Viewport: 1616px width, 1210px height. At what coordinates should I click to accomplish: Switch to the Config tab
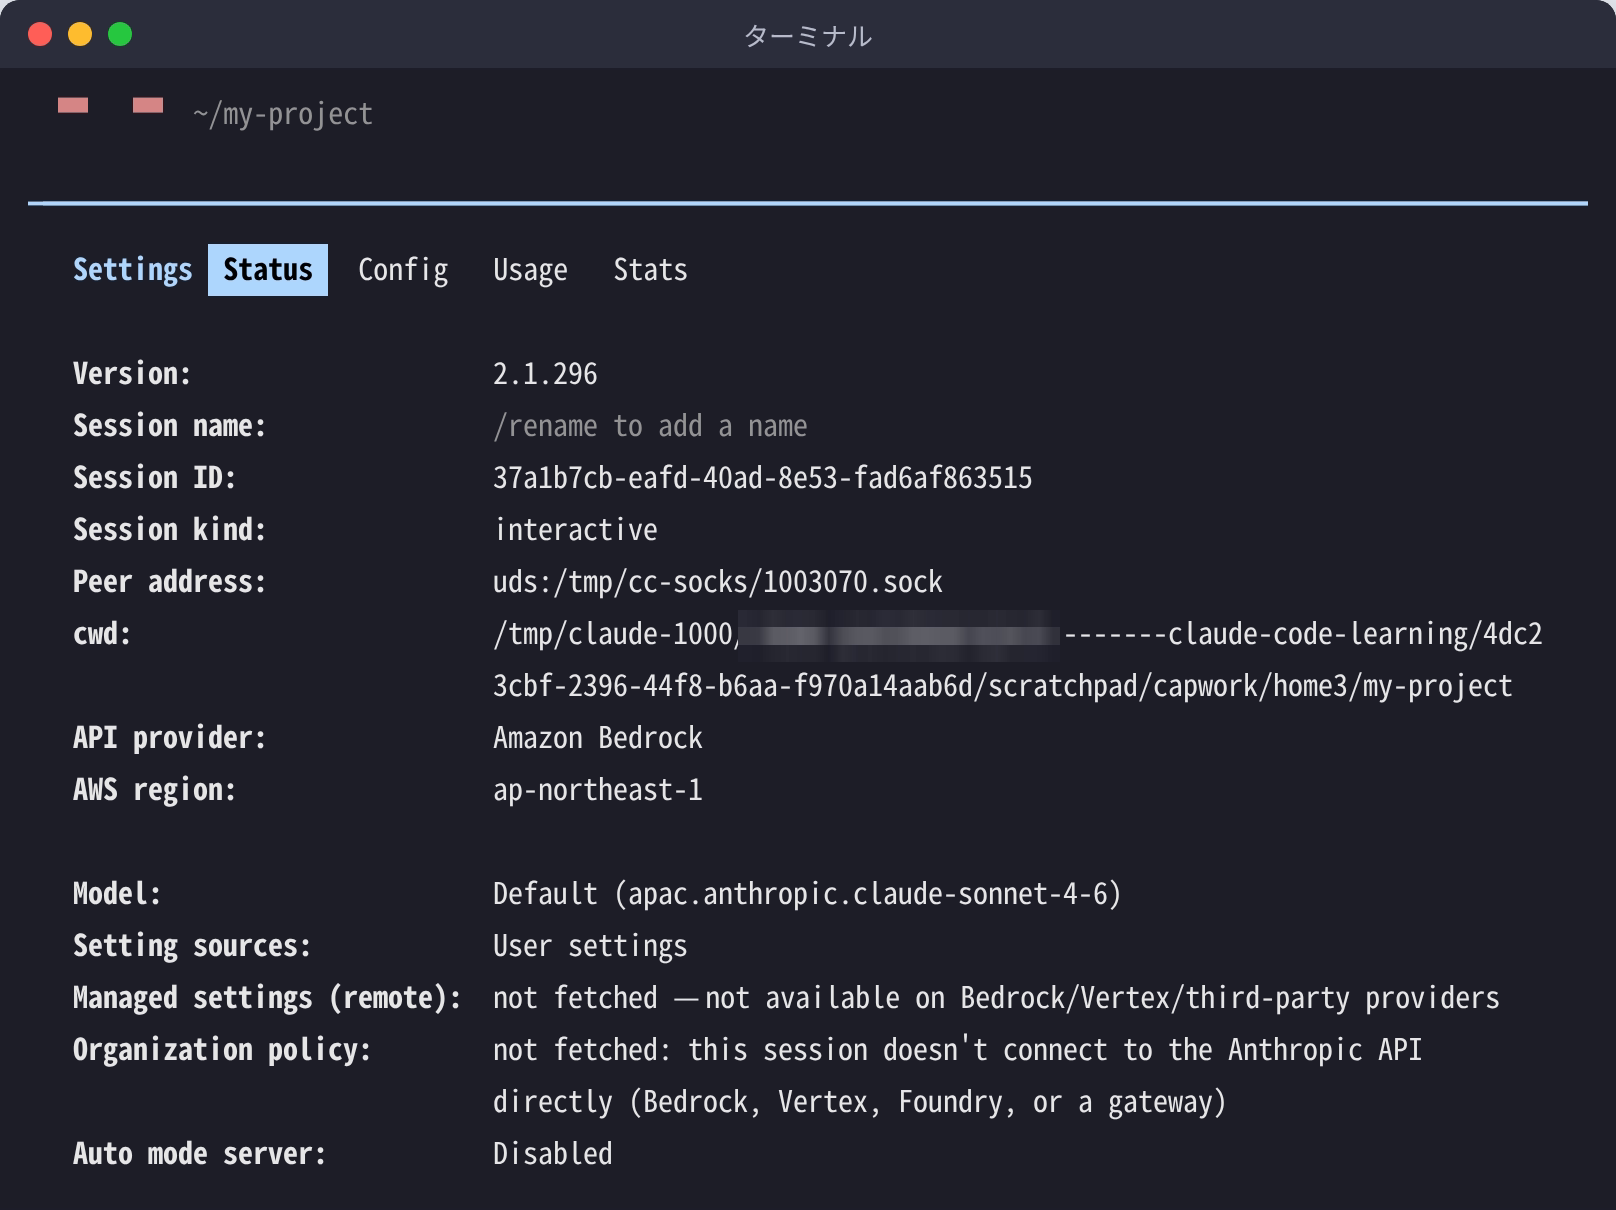[403, 270]
